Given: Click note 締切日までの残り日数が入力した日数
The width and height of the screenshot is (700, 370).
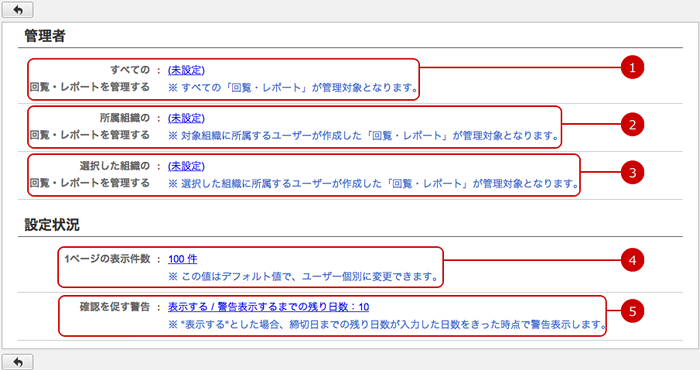Looking at the screenshot, I should [387, 324].
